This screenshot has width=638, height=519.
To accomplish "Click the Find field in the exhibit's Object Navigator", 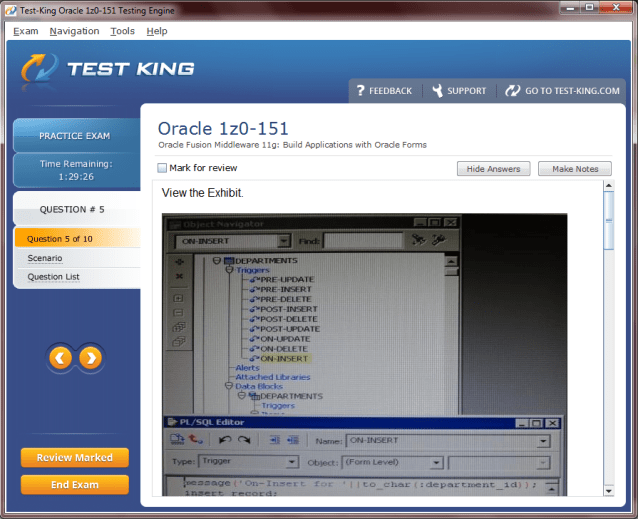I will point(363,241).
